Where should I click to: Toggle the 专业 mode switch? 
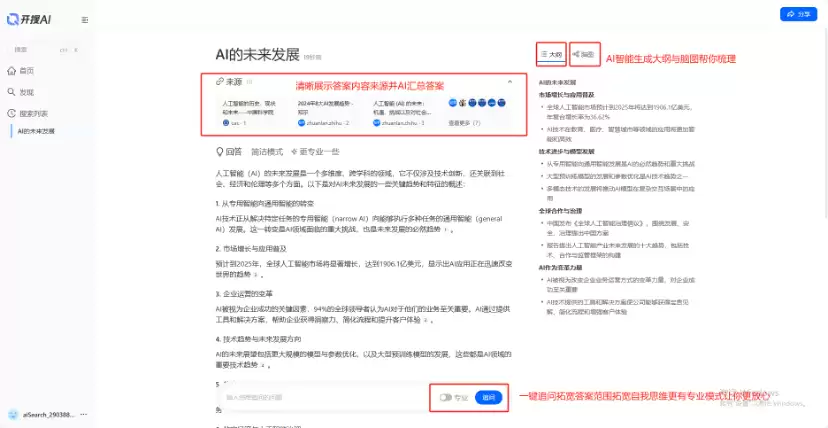tap(445, 397)
